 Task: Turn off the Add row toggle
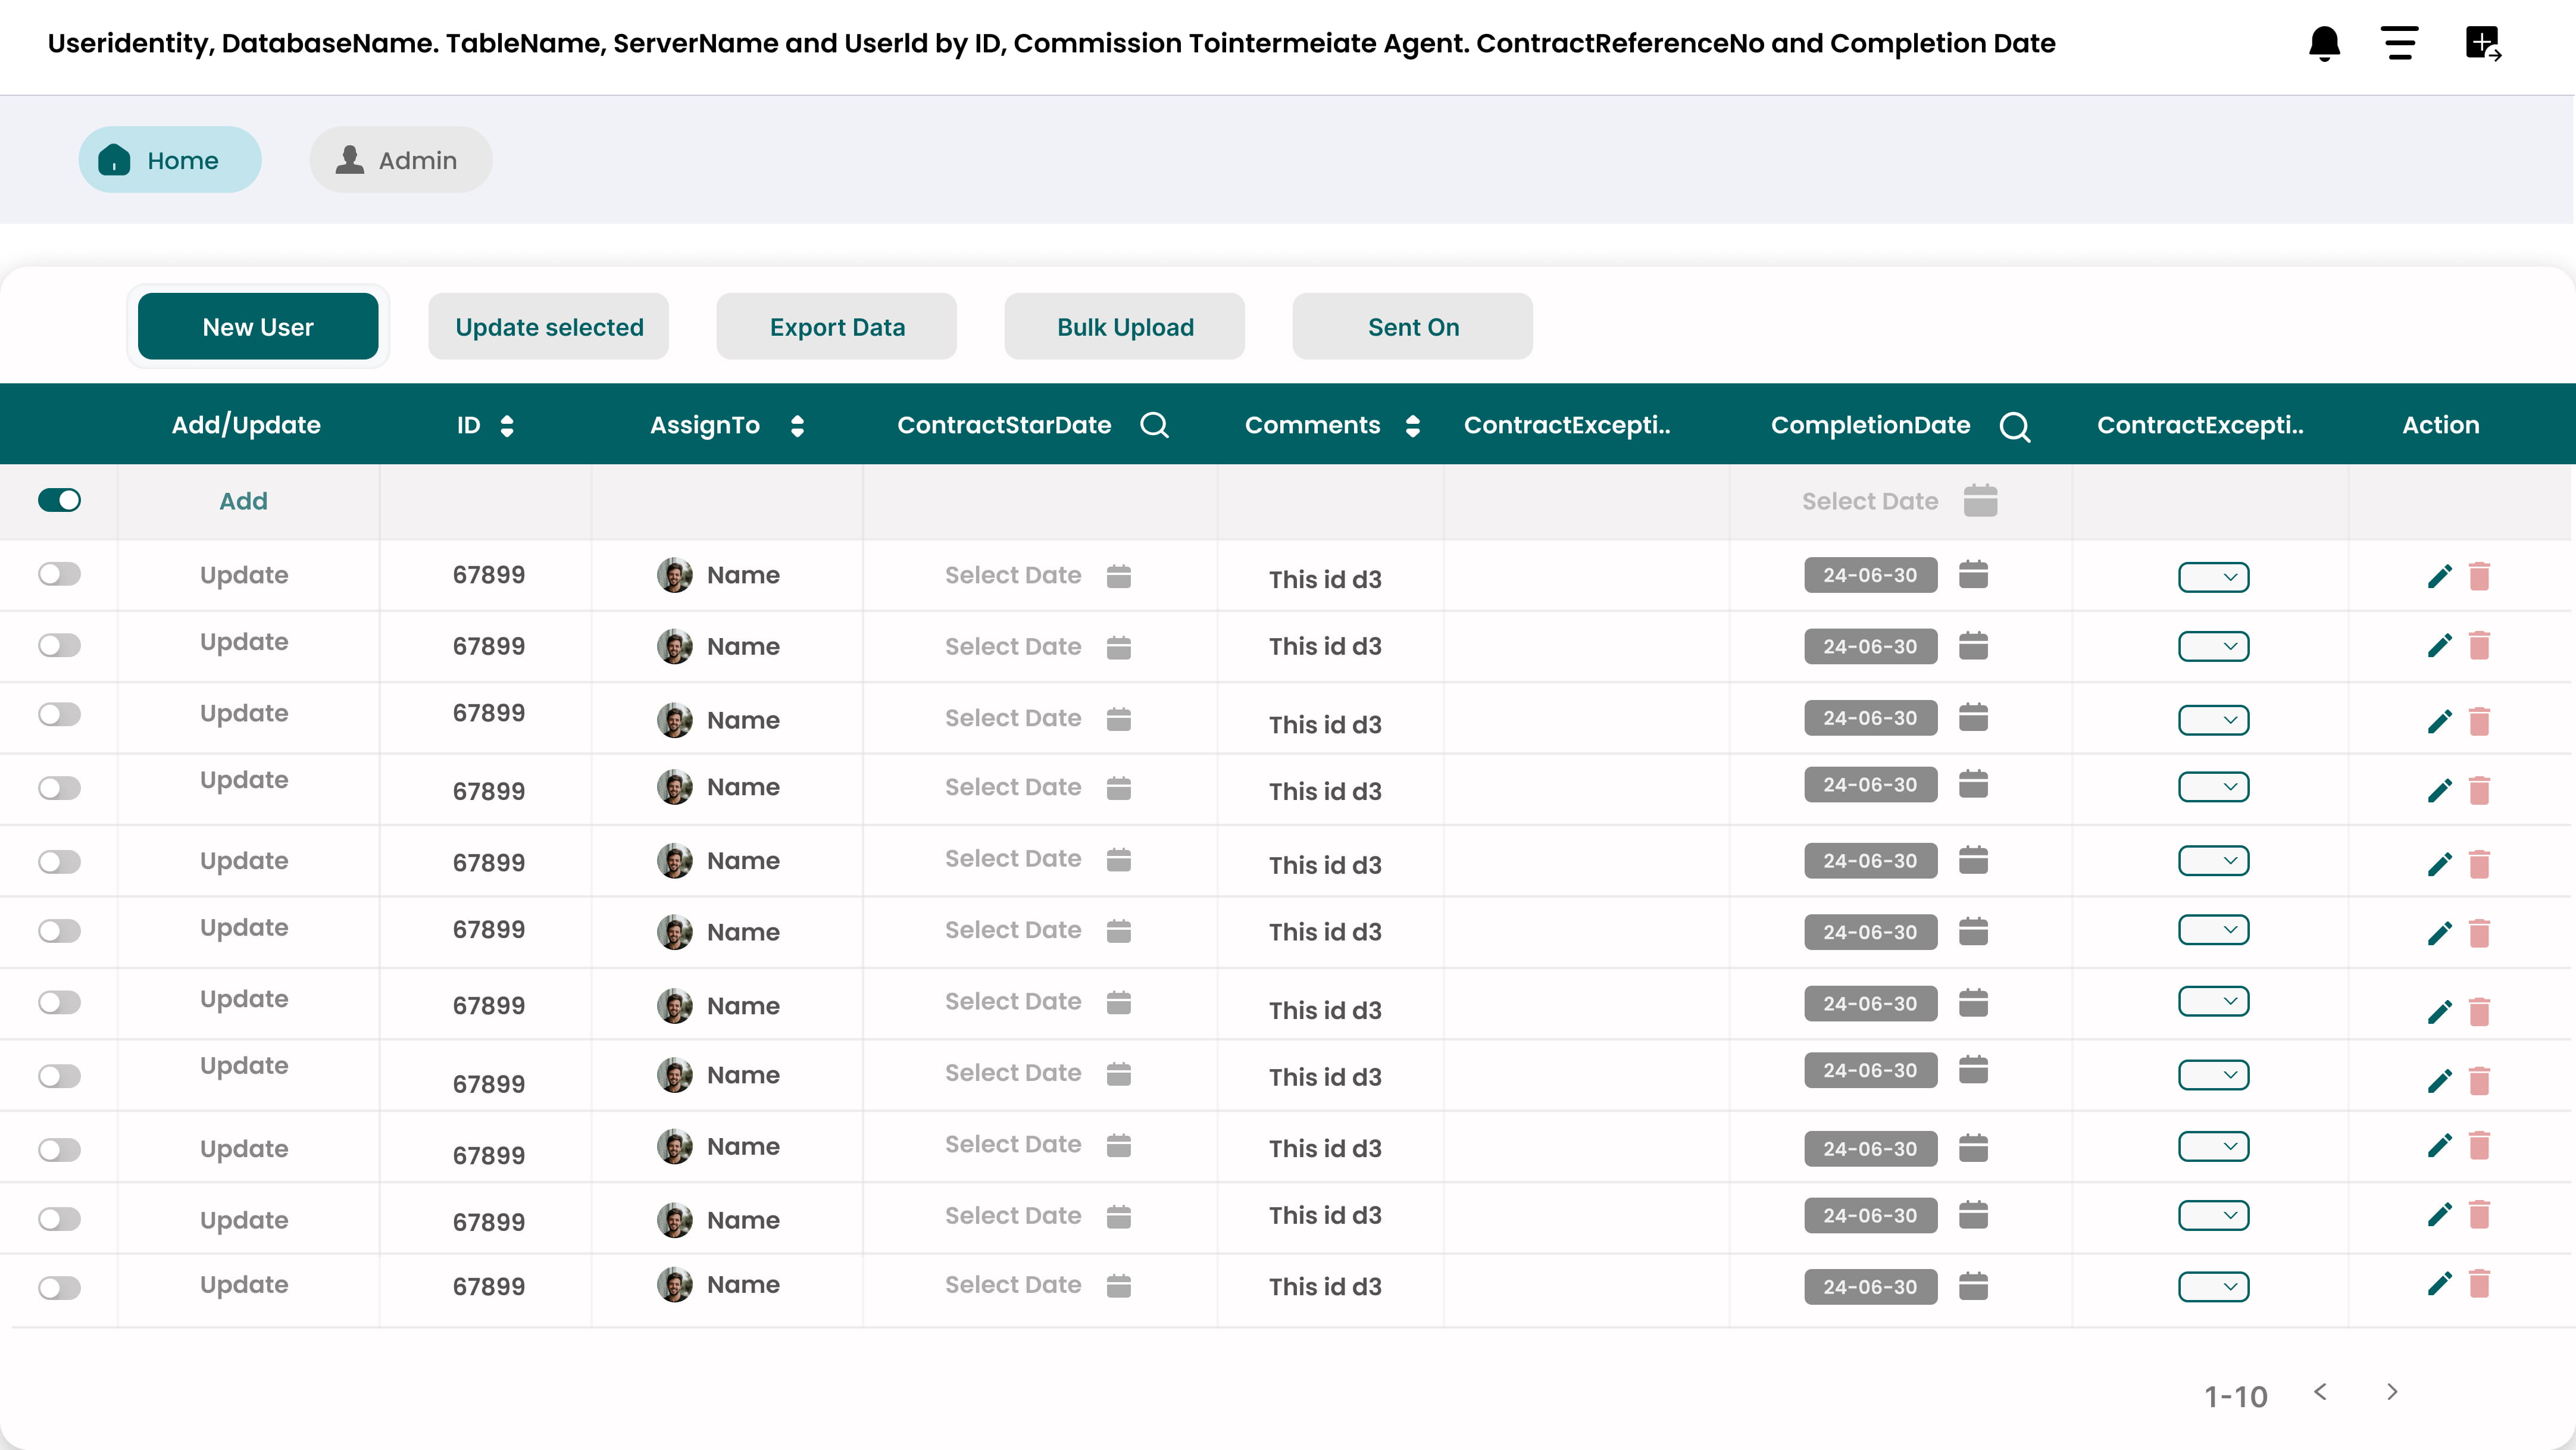[59, 500]
